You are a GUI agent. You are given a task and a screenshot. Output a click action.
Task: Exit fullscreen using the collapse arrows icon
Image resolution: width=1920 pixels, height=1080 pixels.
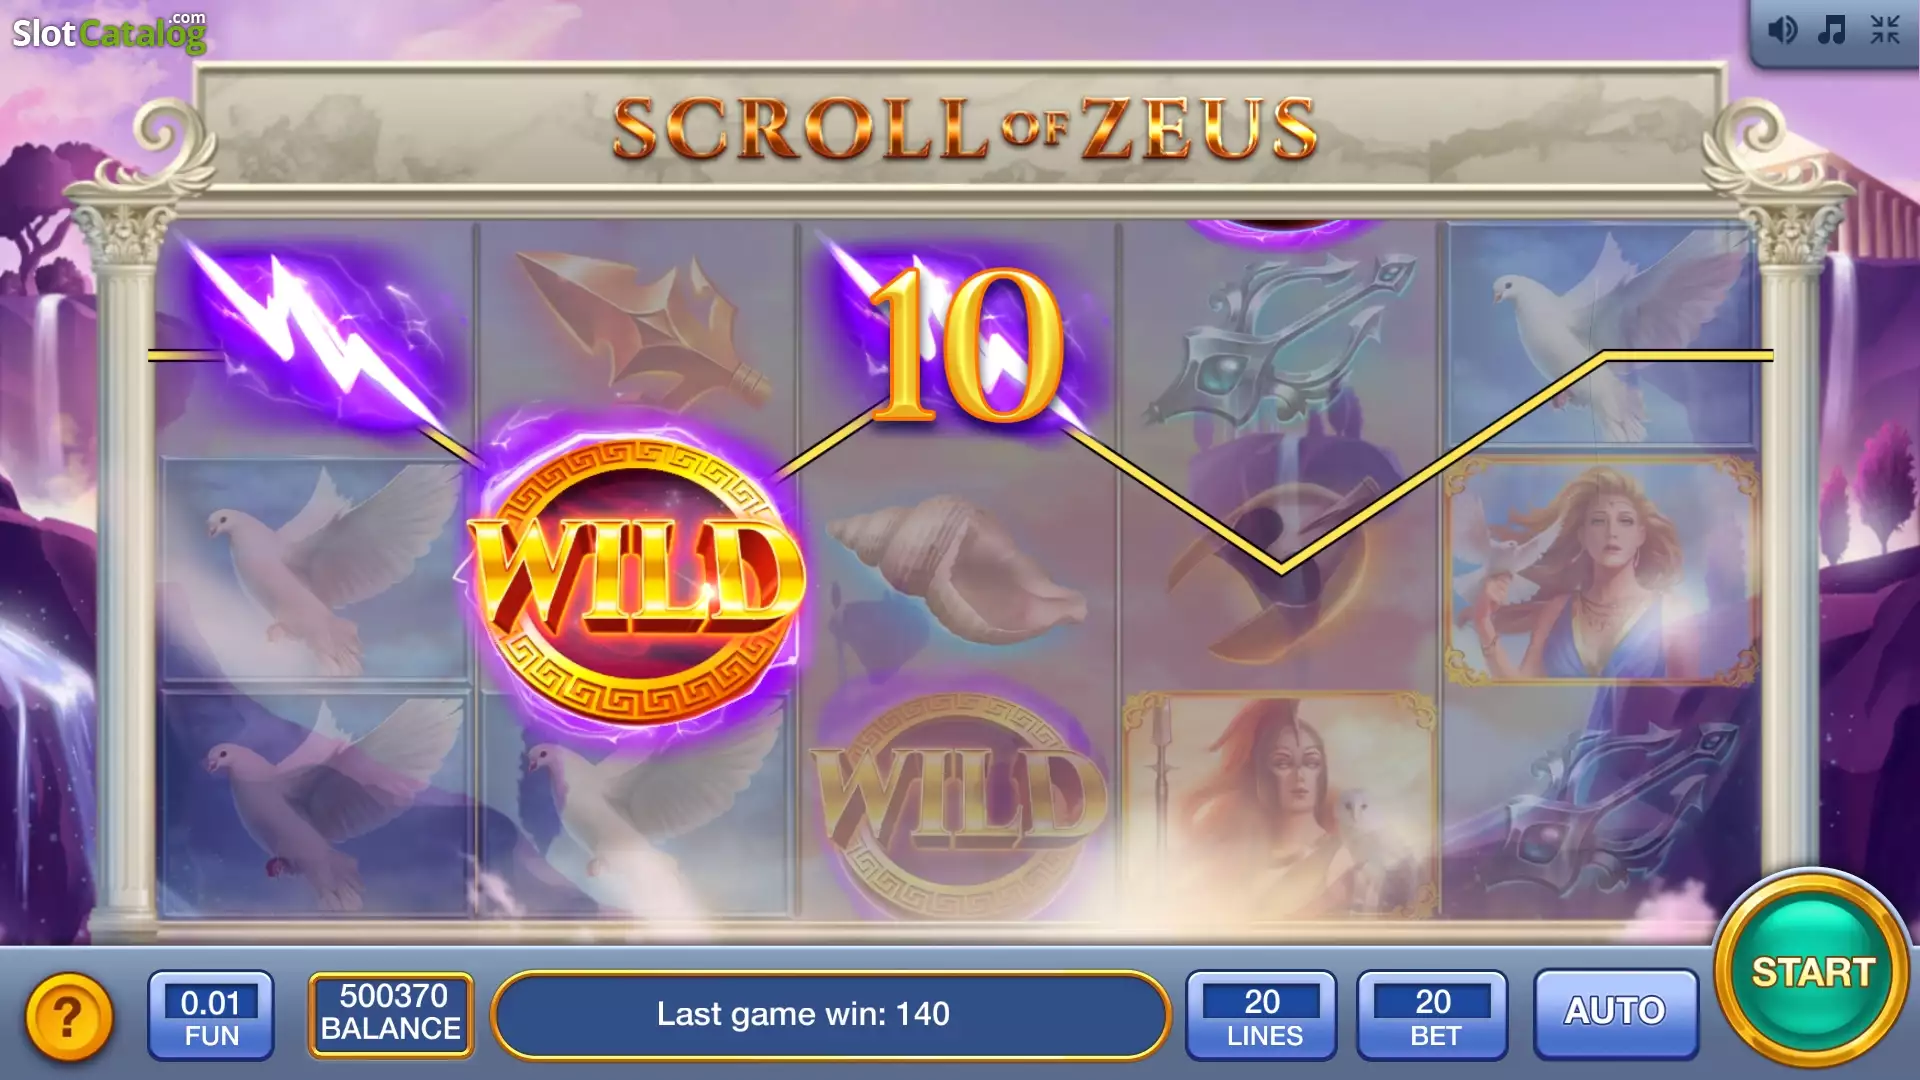coord(1885,30)
